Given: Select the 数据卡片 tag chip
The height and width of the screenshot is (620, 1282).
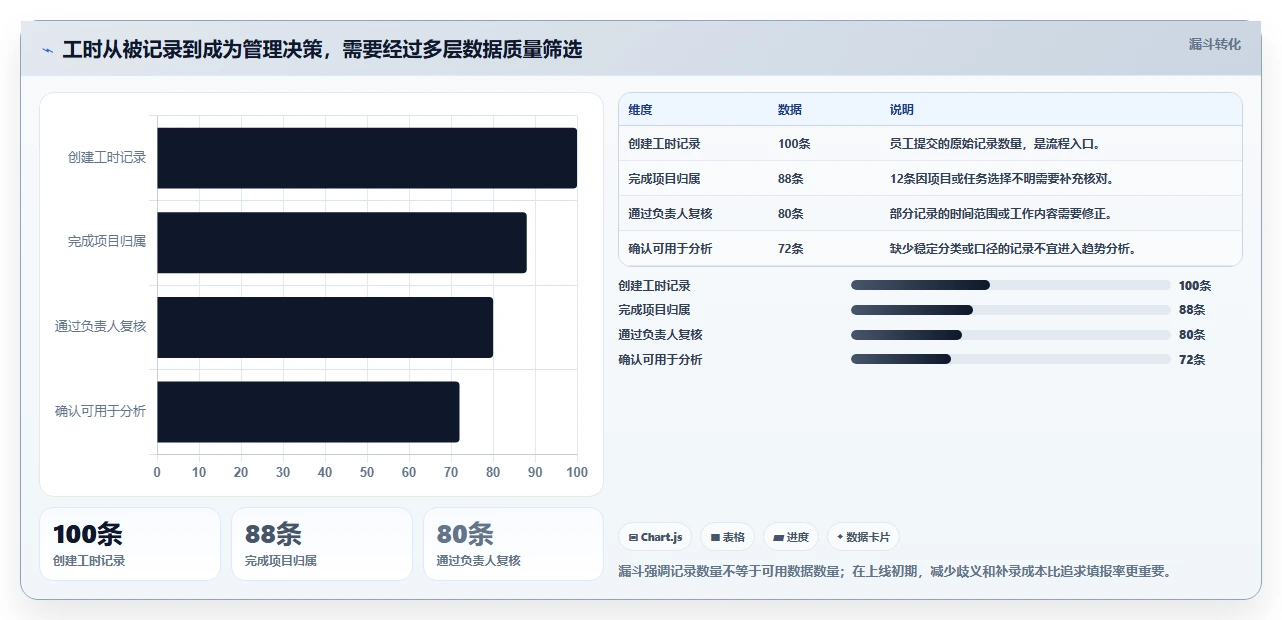Looking at the screenshot, I should [x=863, y=537].
